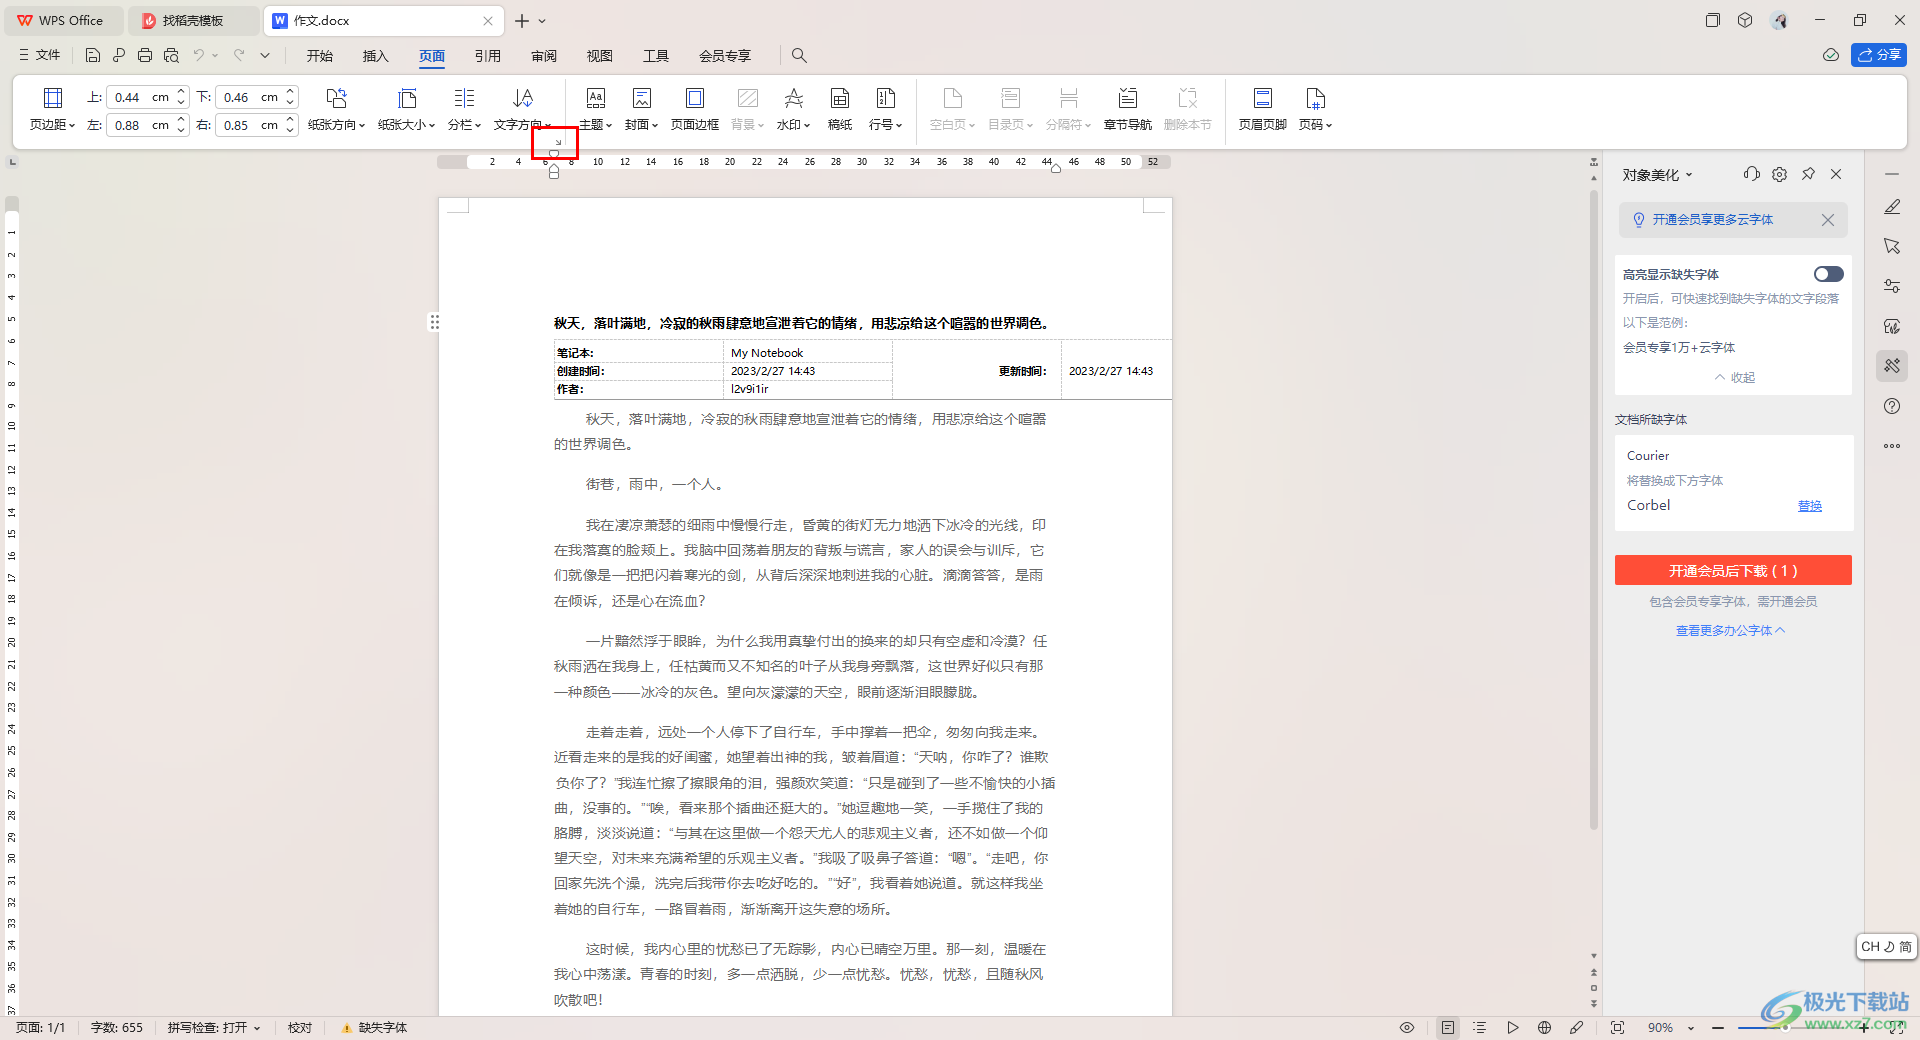Click the pen tool in right sidebar
Image resolution: width=1920 pixels, height=1040 pixels.
point(1892,207)
